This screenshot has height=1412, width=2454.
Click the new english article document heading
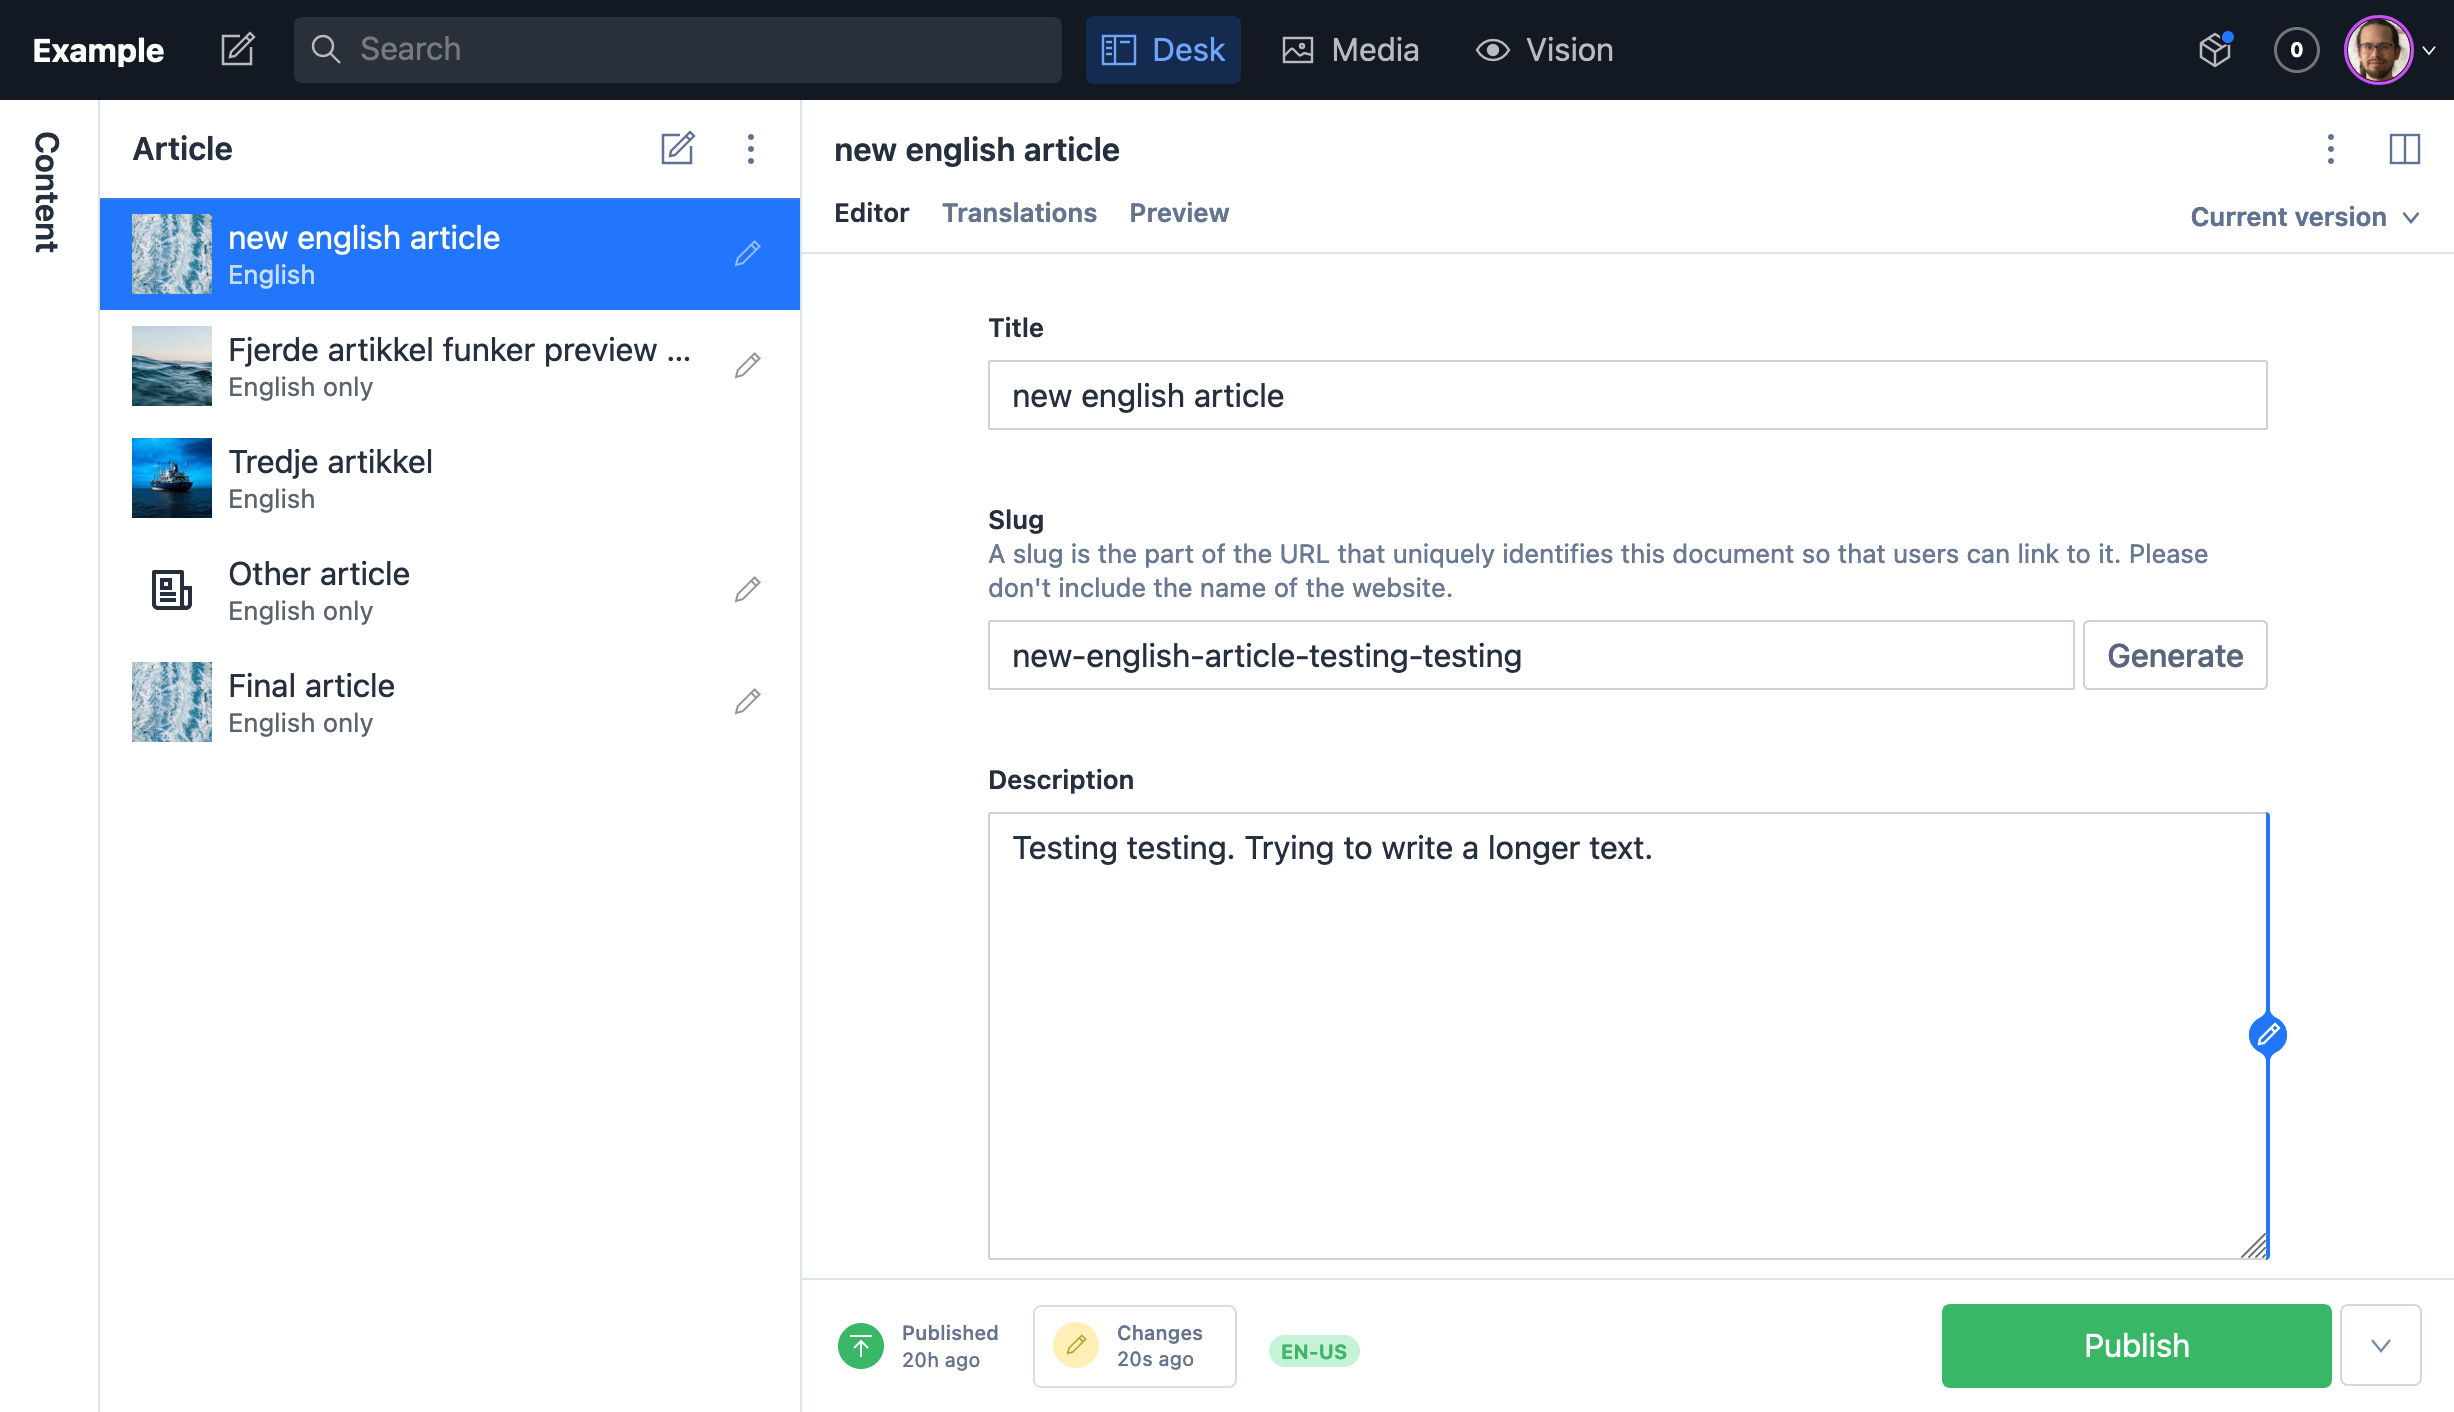[977, 150]
